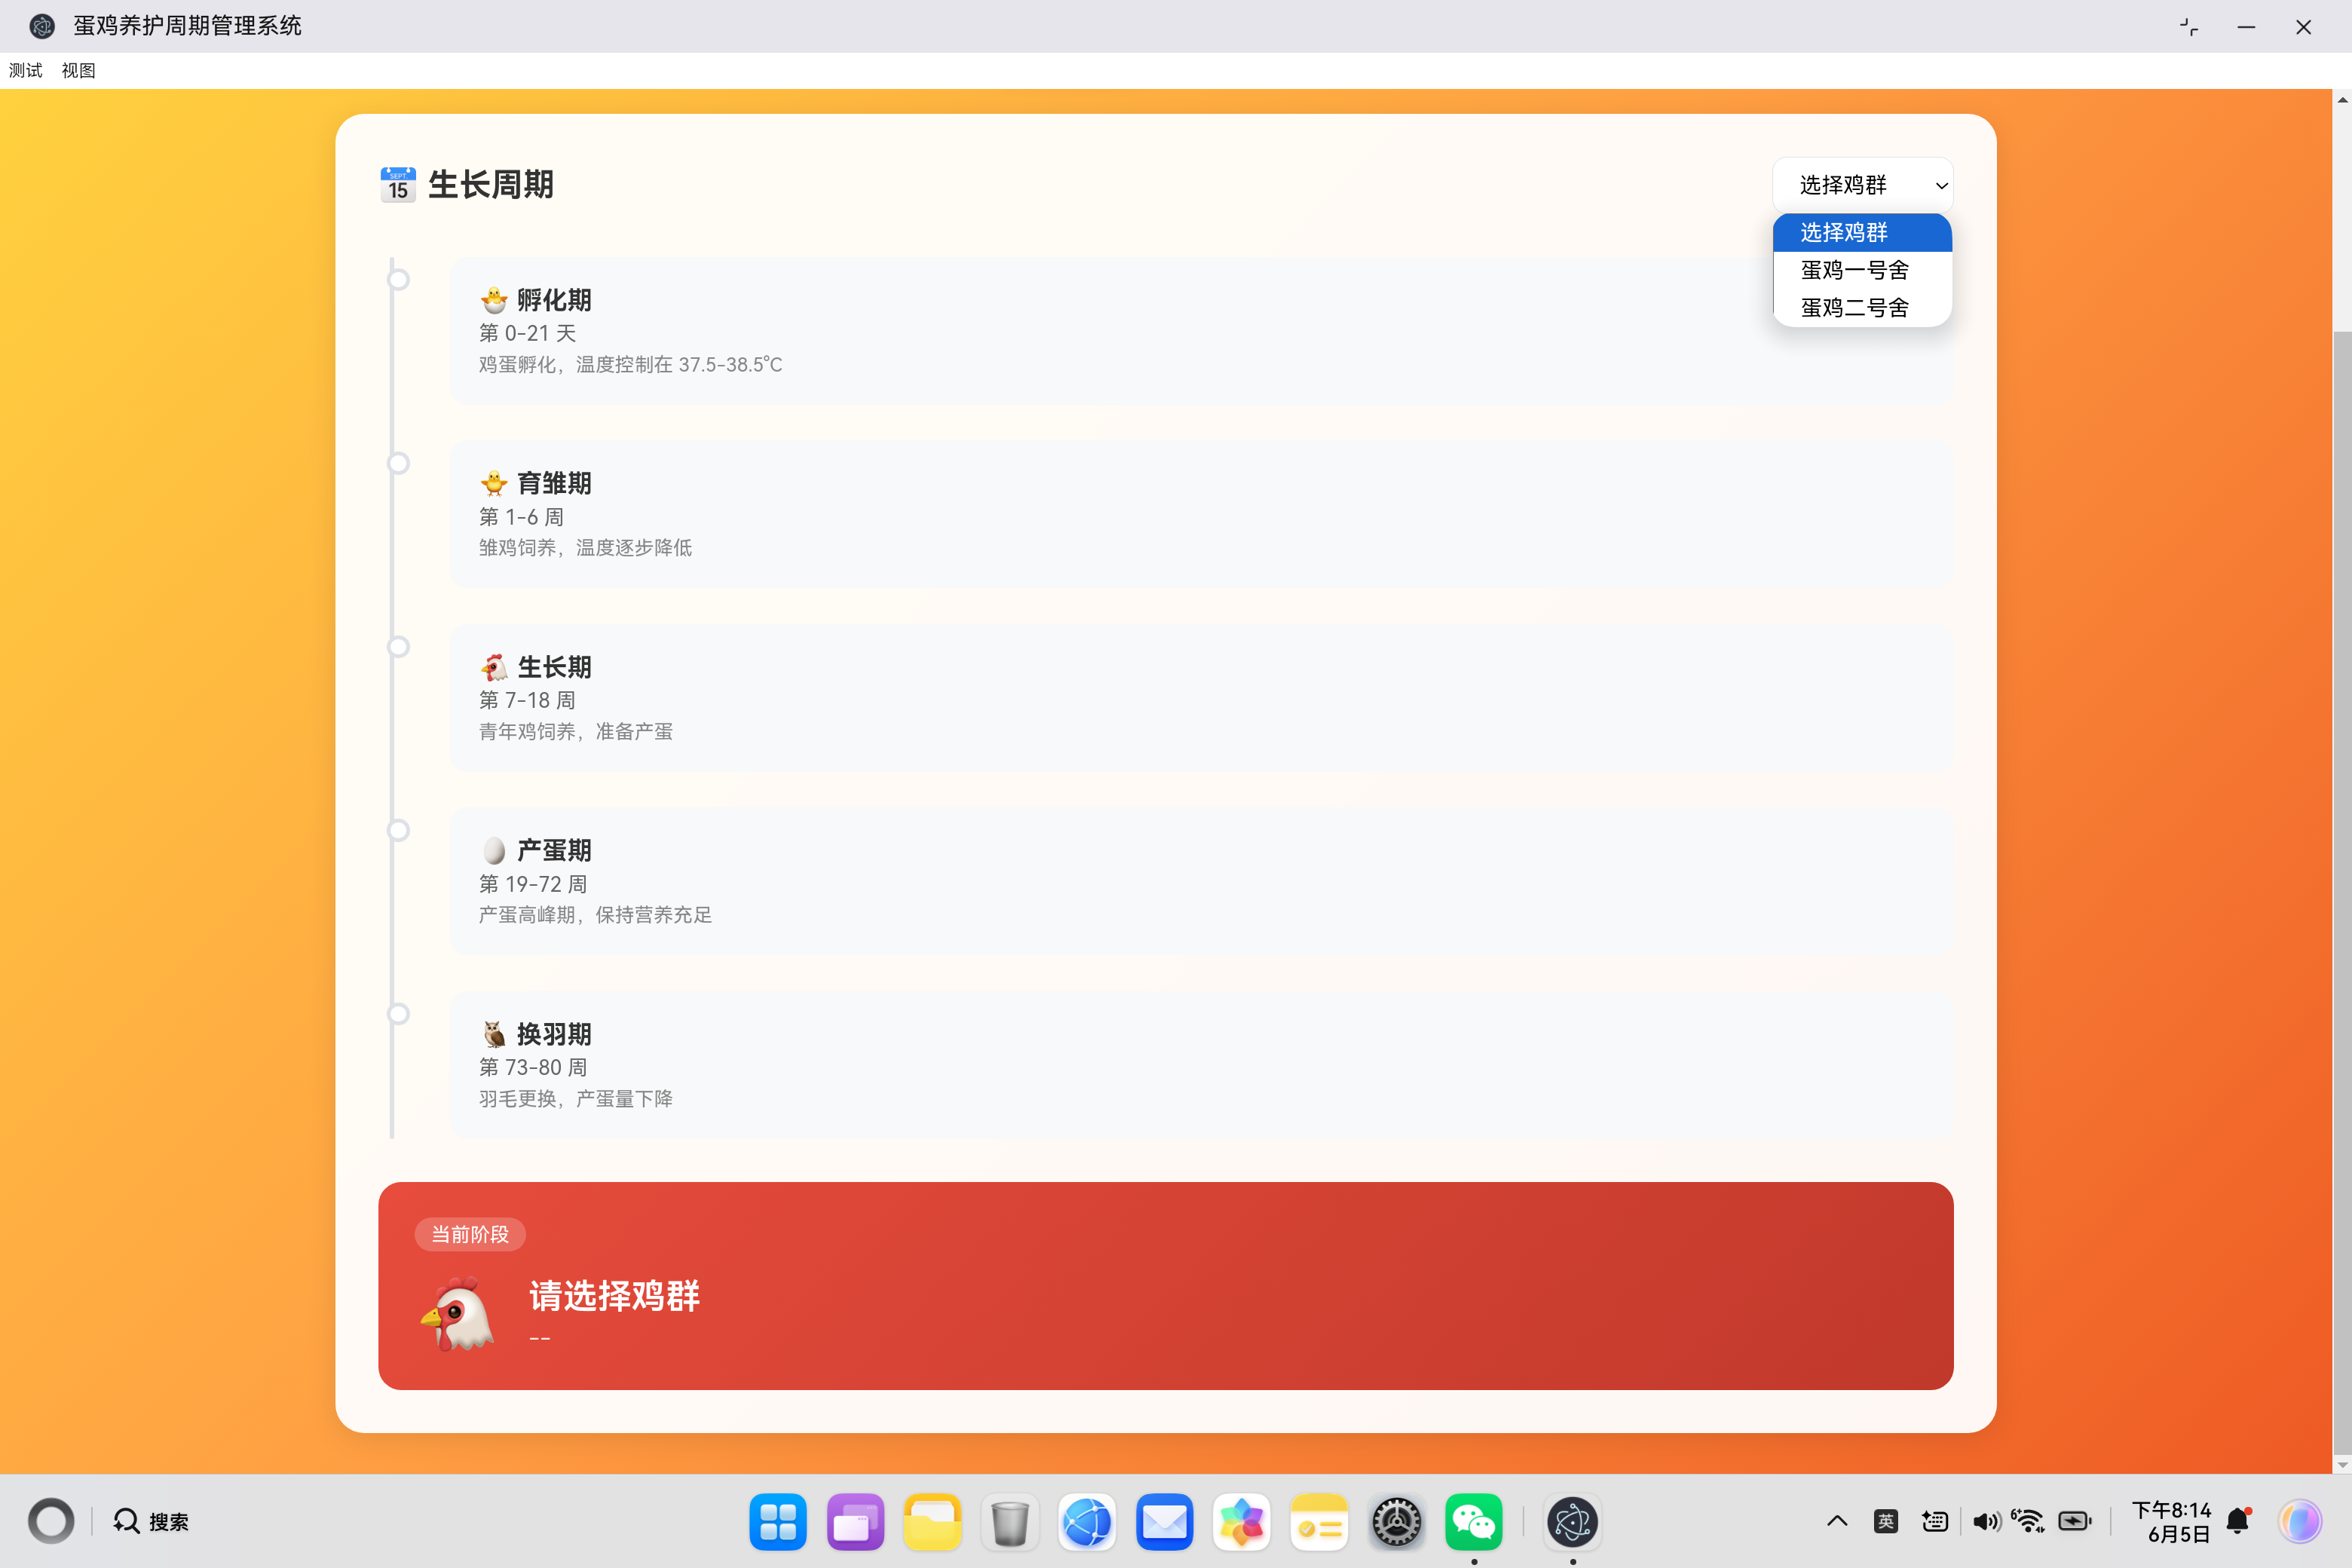
Task: Click 羽毛更换，产蛋量下降 description
Action: (575, 1099)
